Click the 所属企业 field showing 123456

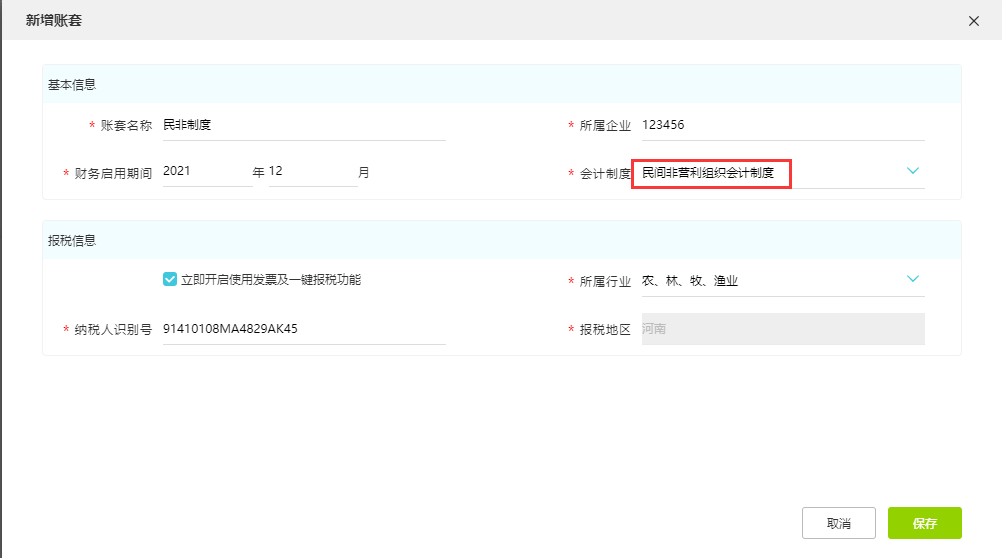(x=782, y=125)
